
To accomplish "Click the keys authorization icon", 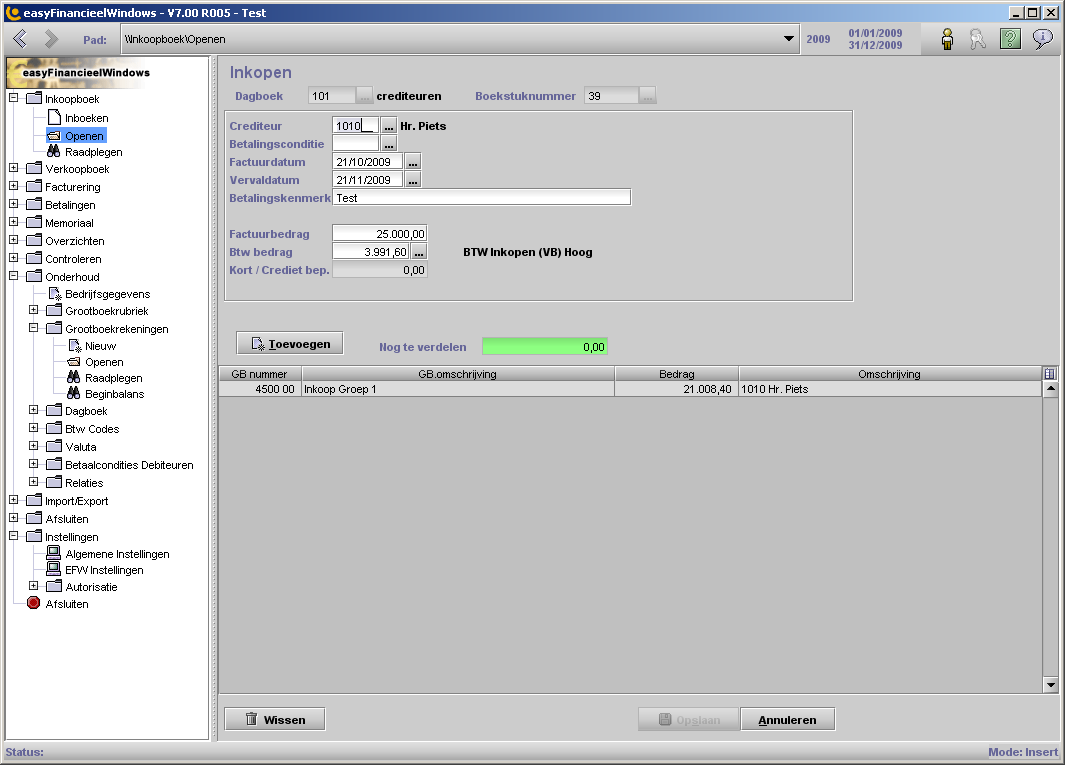I will (978, 39).
